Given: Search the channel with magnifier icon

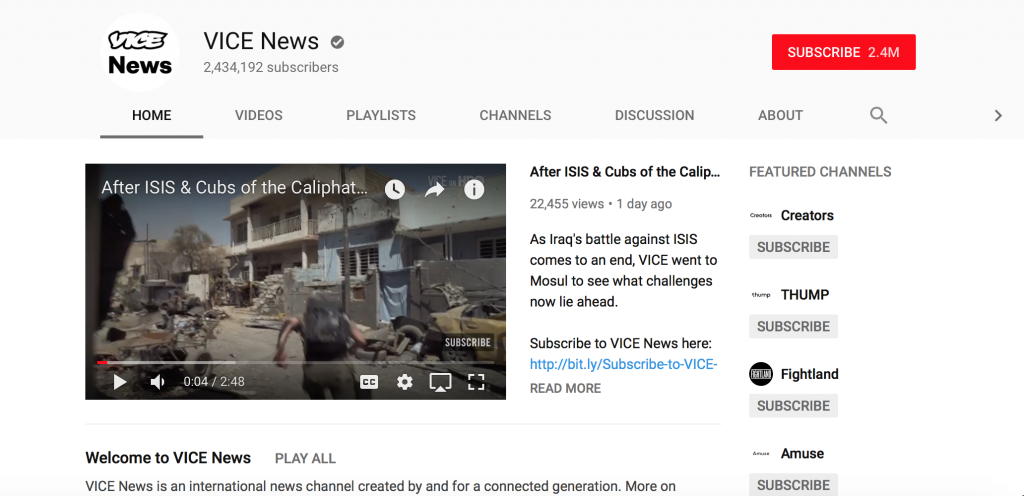Looking at the screenshot, I should [878, 115].
